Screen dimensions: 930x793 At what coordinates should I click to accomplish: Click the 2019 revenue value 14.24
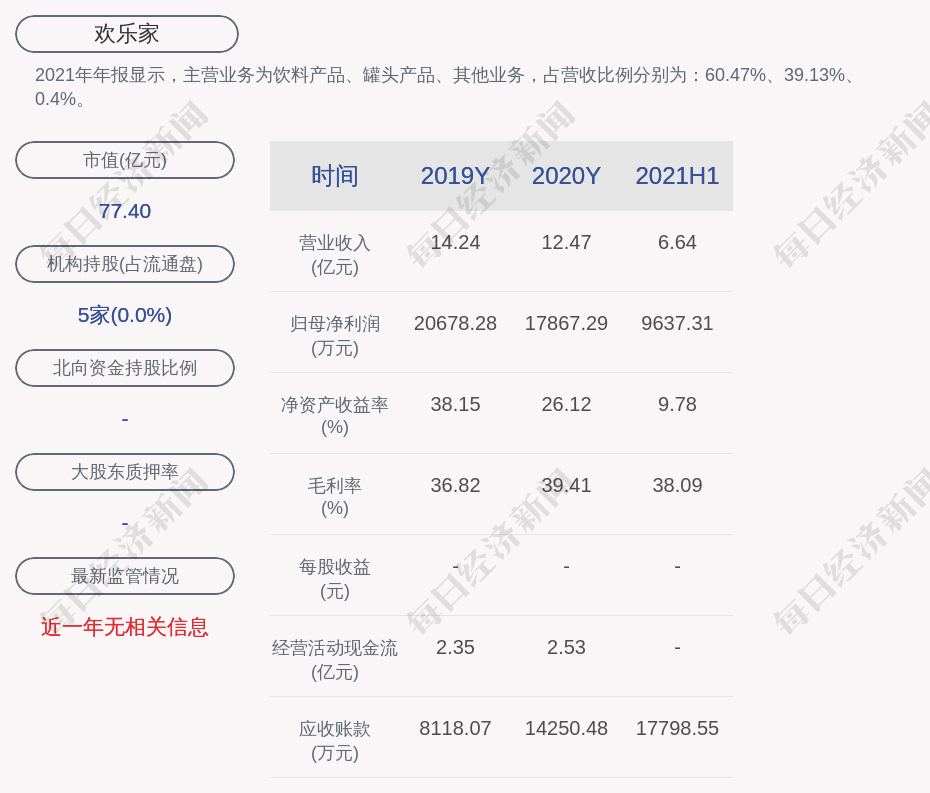click(x=455, y=243)
